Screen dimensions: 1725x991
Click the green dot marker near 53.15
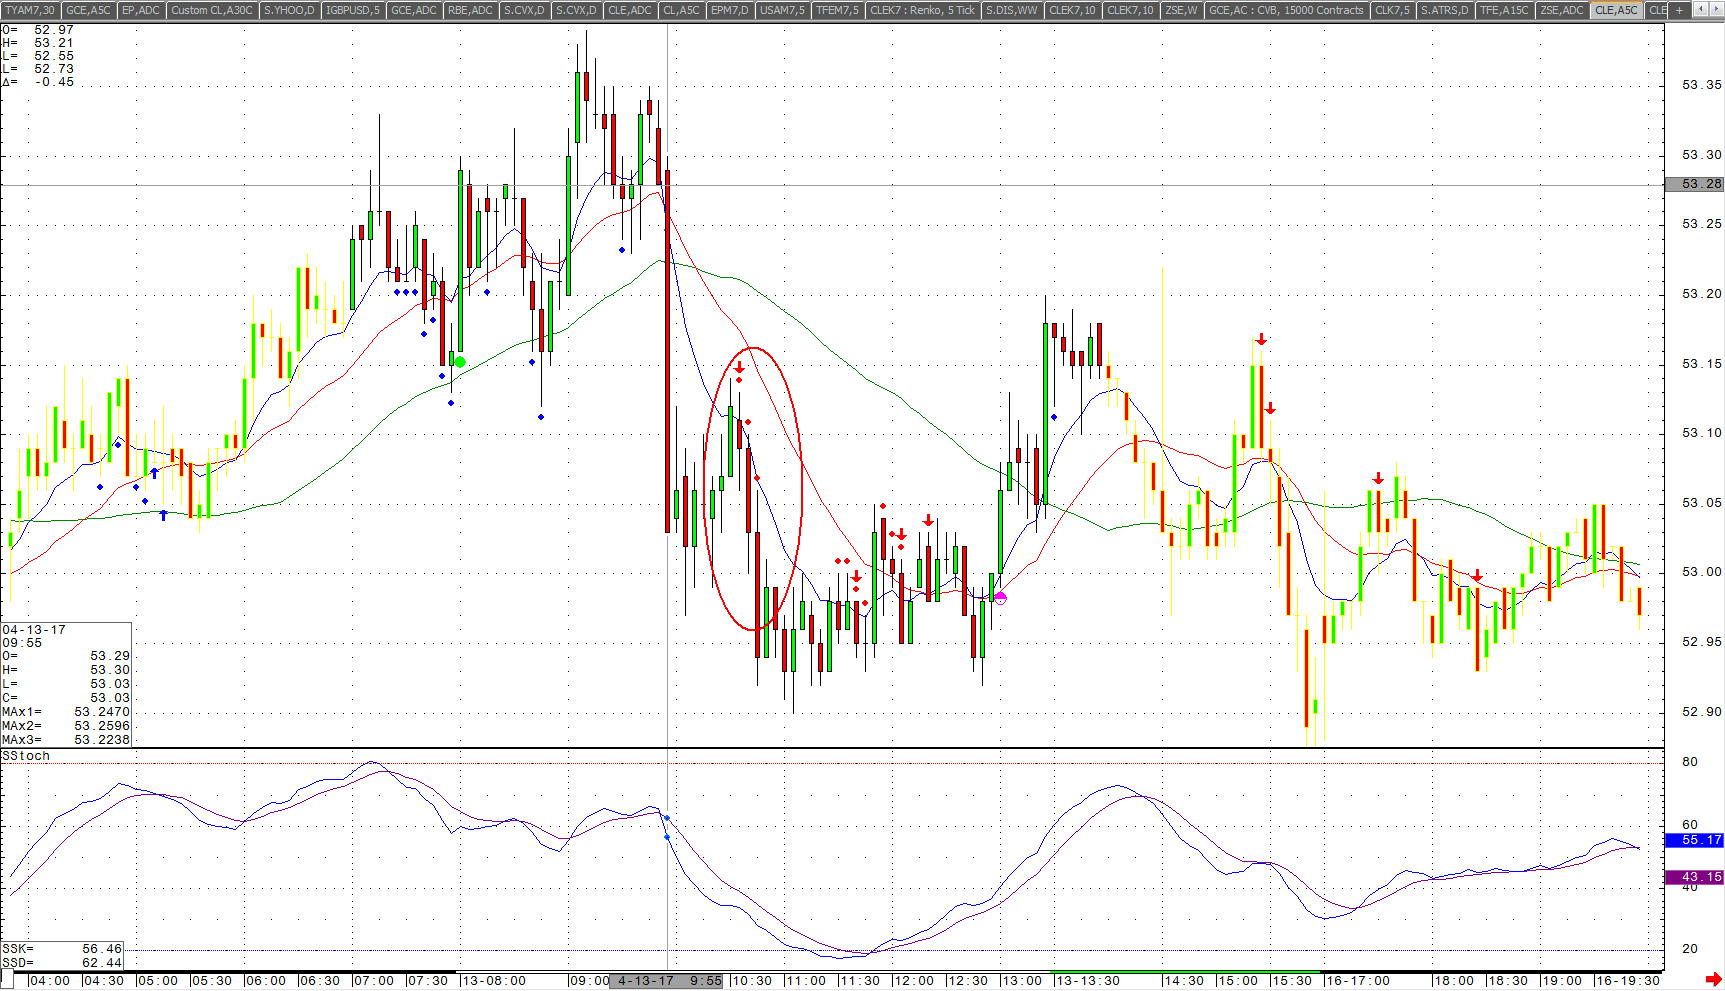pos(460,362)
